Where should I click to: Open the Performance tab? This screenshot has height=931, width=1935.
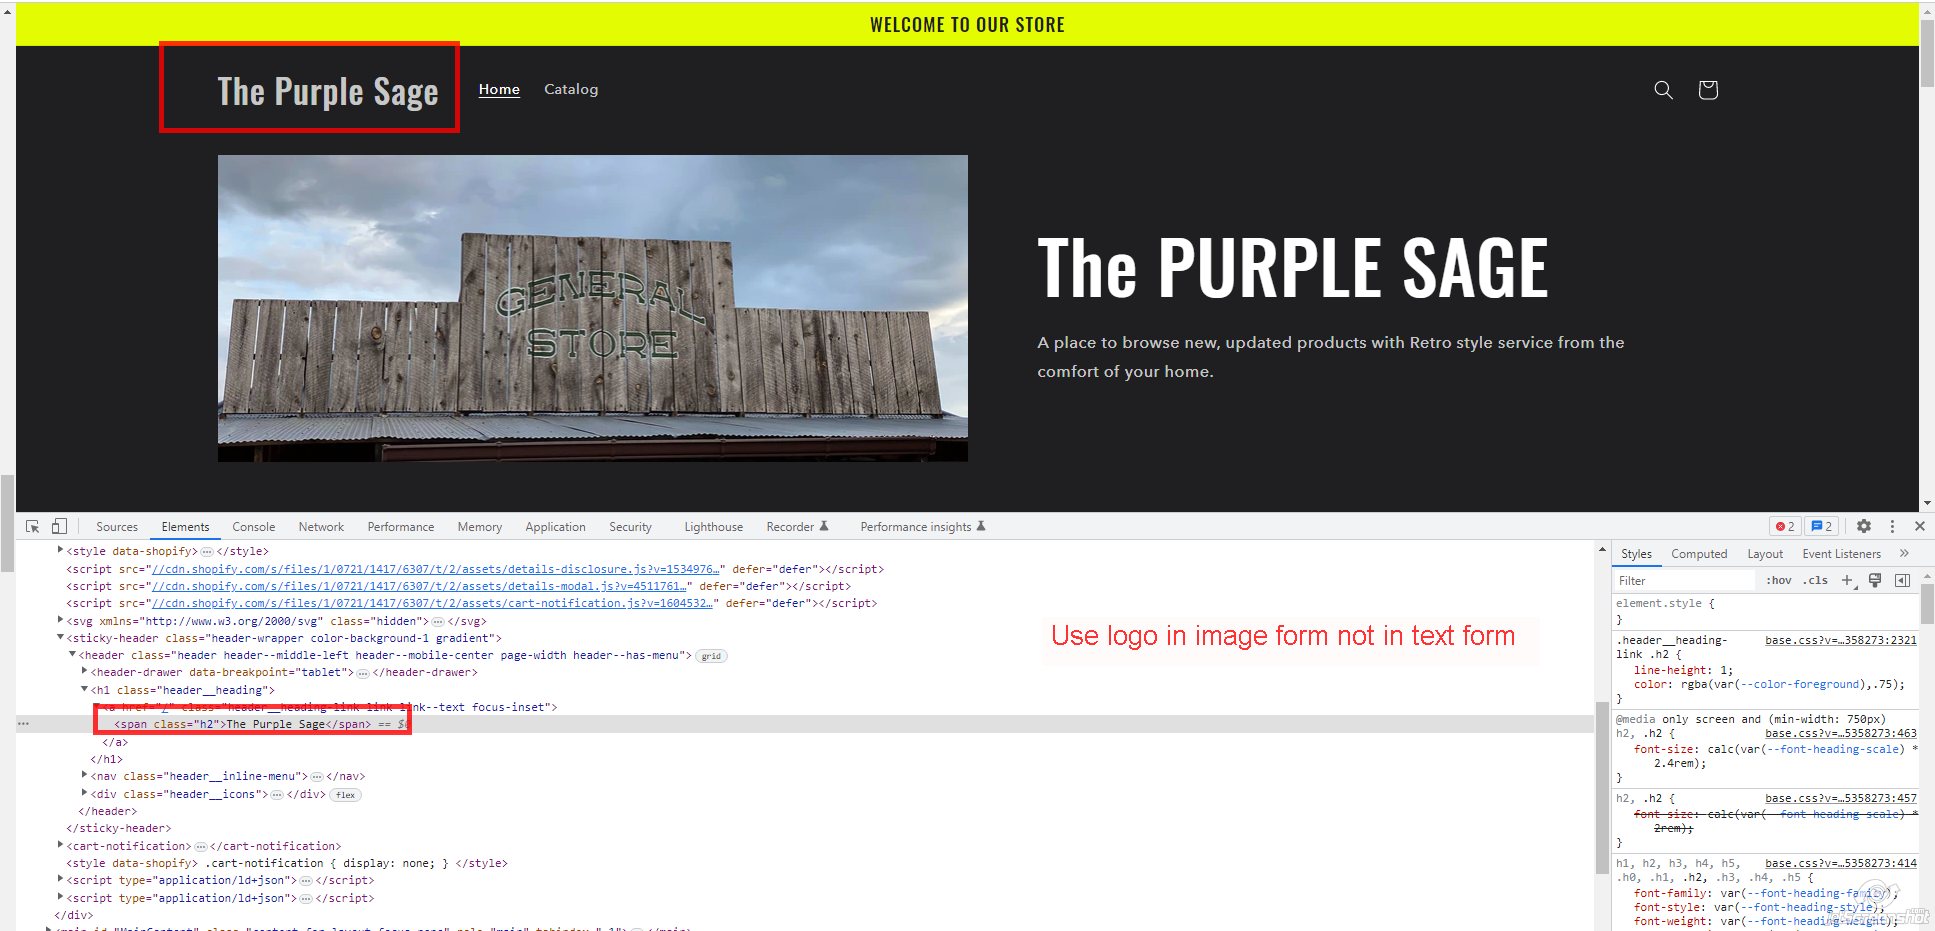click(x=401, y=527)
